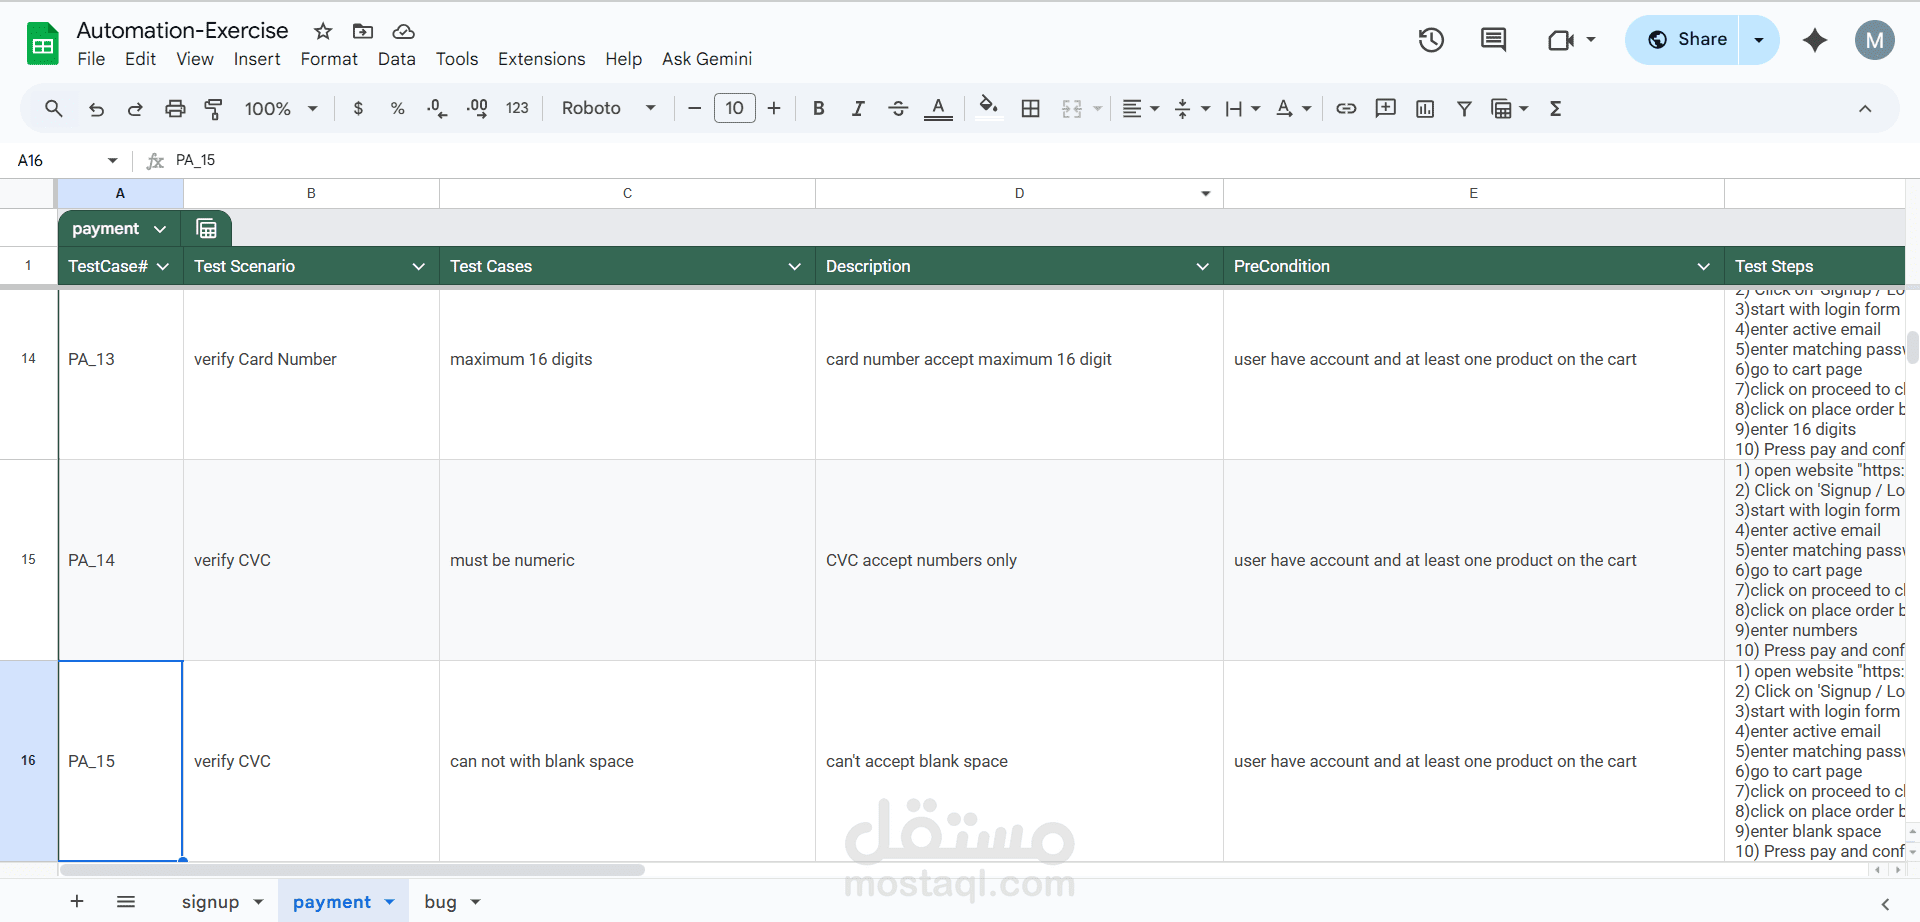Open the Test Cases column filter dropdown
This screenshot has height=922, width=1920.
[795, 266]
